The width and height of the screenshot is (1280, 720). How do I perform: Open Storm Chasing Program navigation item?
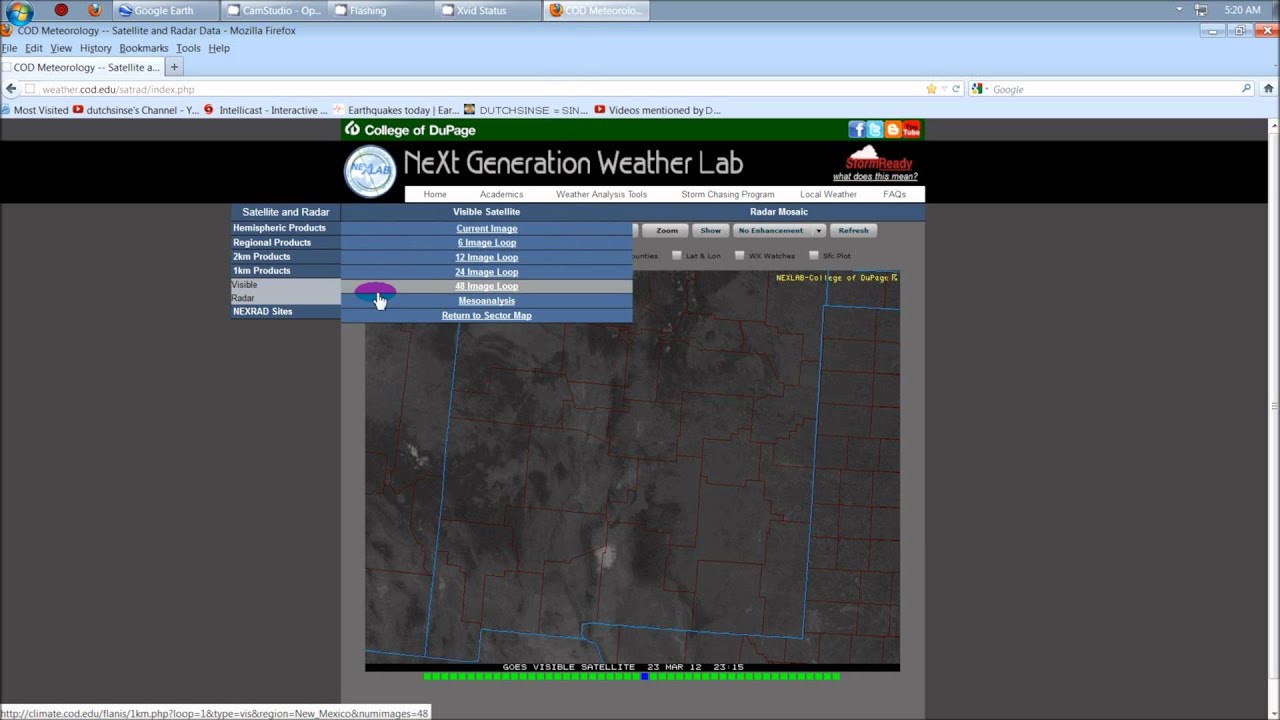click(x=728, y=194)
